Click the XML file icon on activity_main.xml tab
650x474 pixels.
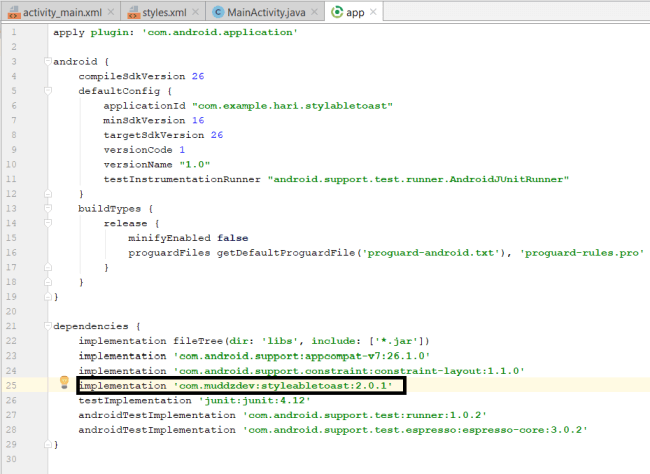tap(14, 12)
